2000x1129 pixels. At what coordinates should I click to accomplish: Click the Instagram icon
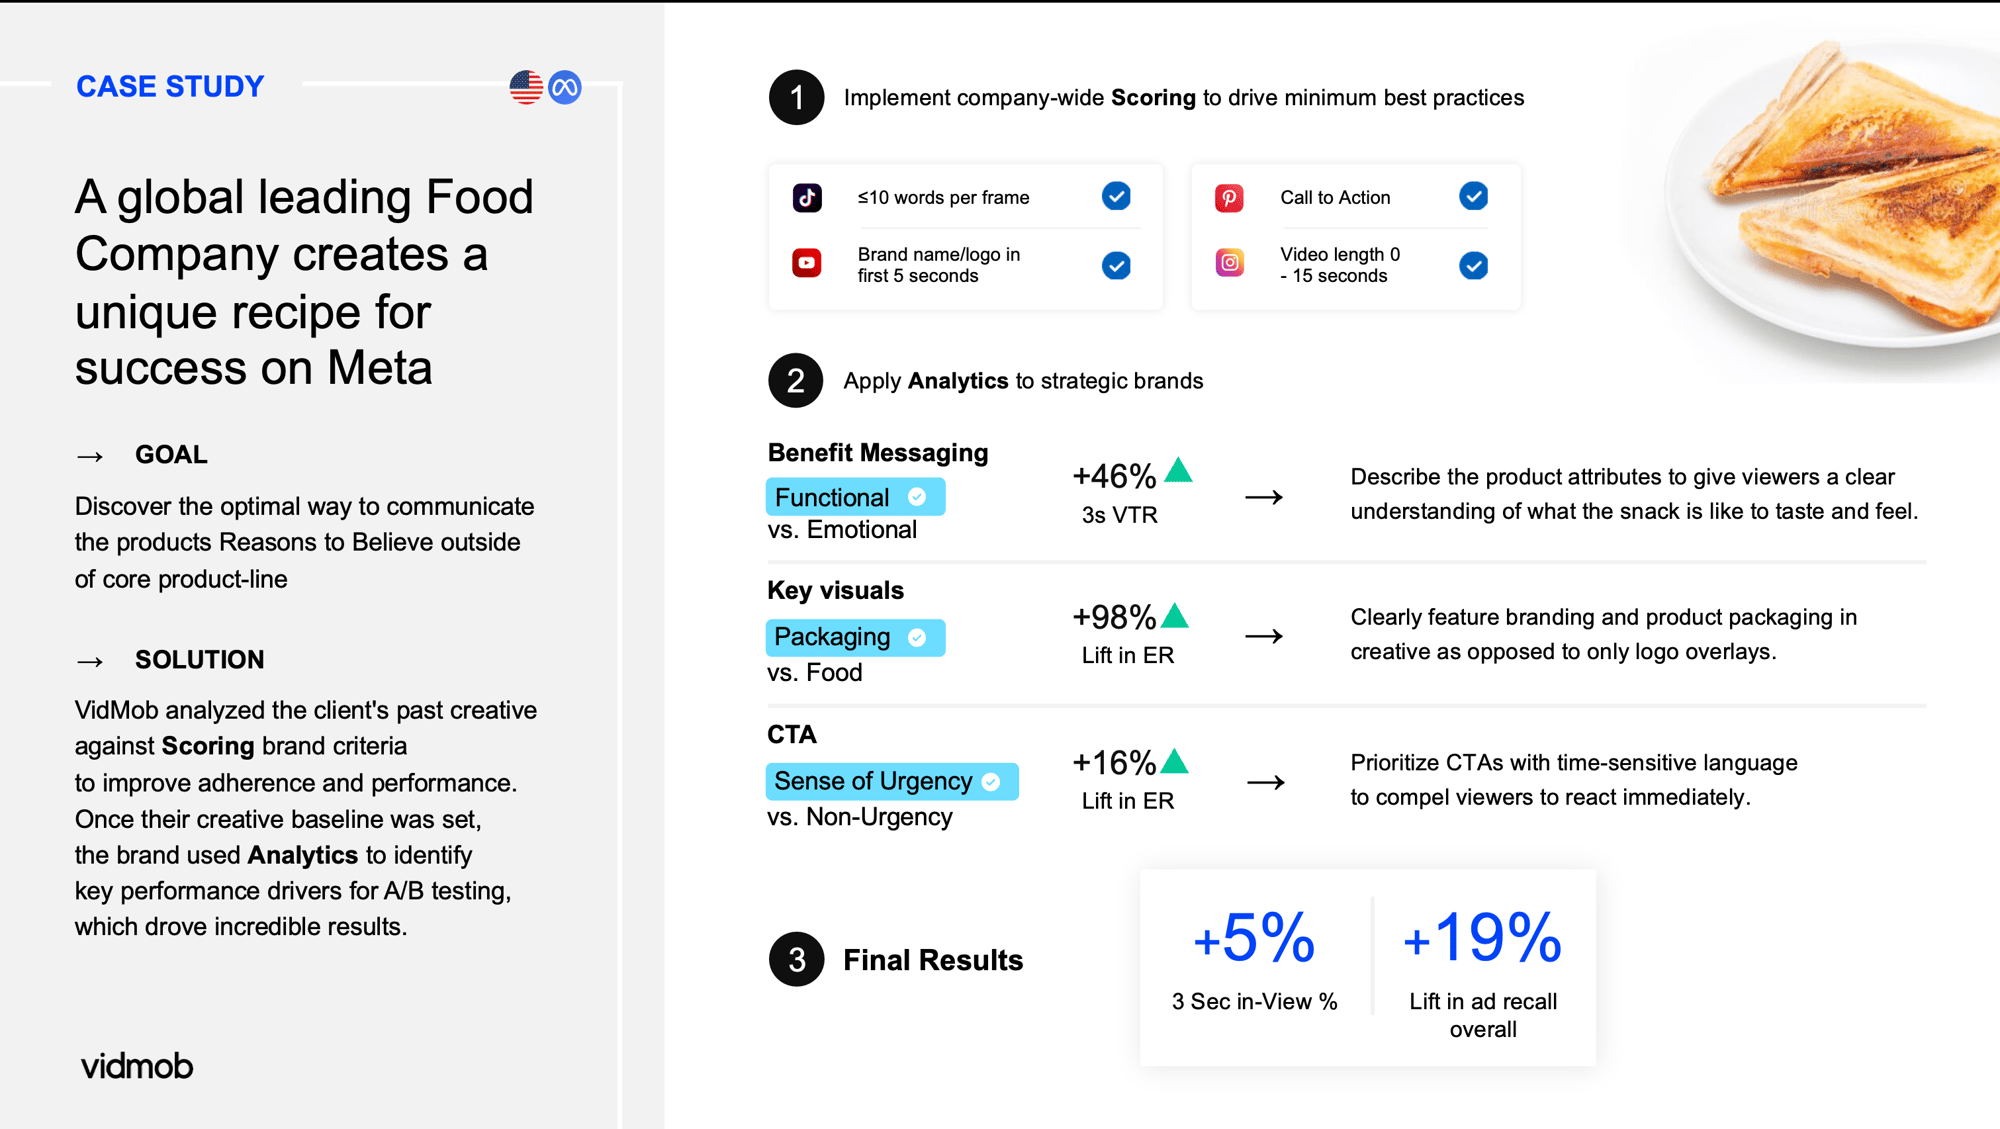tap(1229, 263)
